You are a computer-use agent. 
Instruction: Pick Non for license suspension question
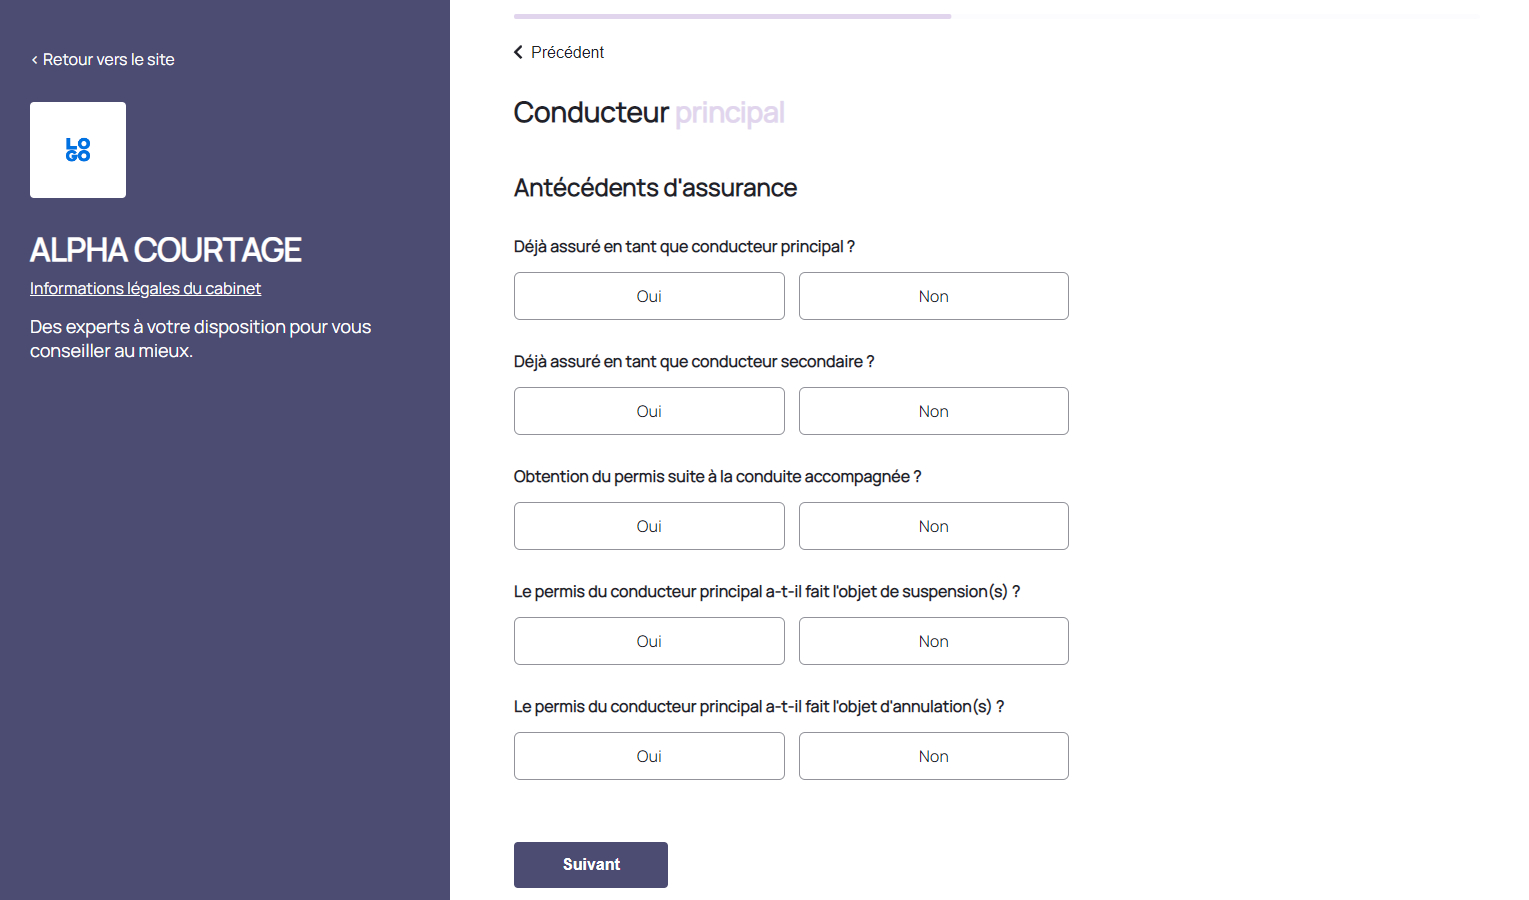pyautogui.click(x=933, y=641)
